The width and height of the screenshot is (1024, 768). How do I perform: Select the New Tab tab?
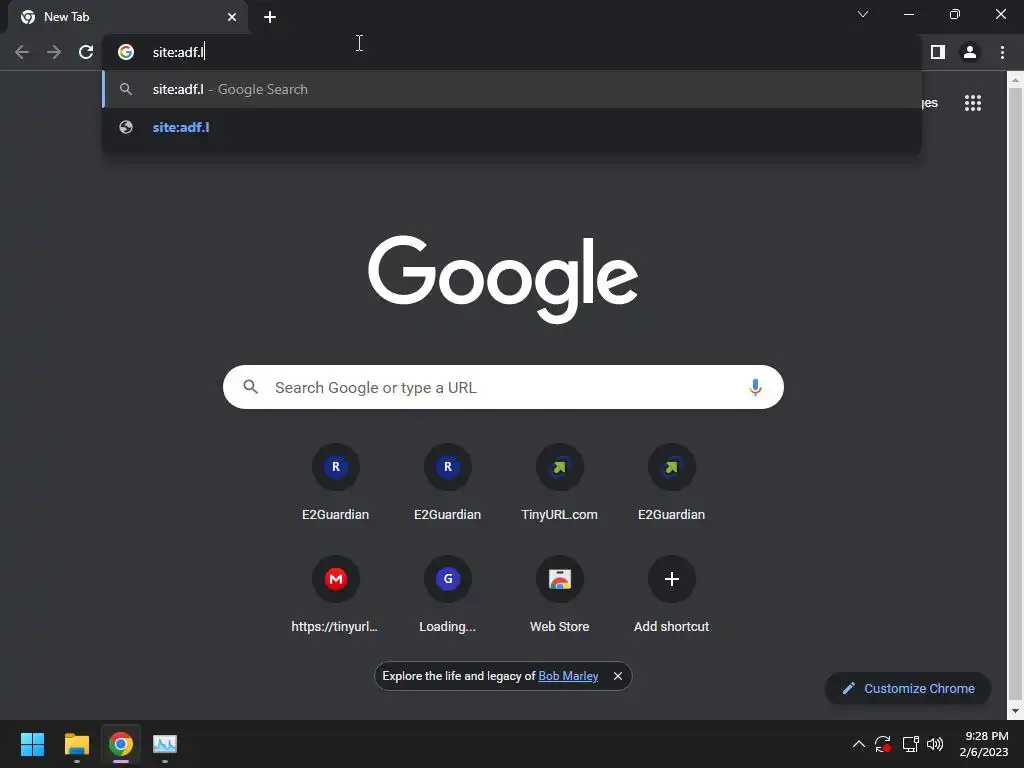point(128,17)
